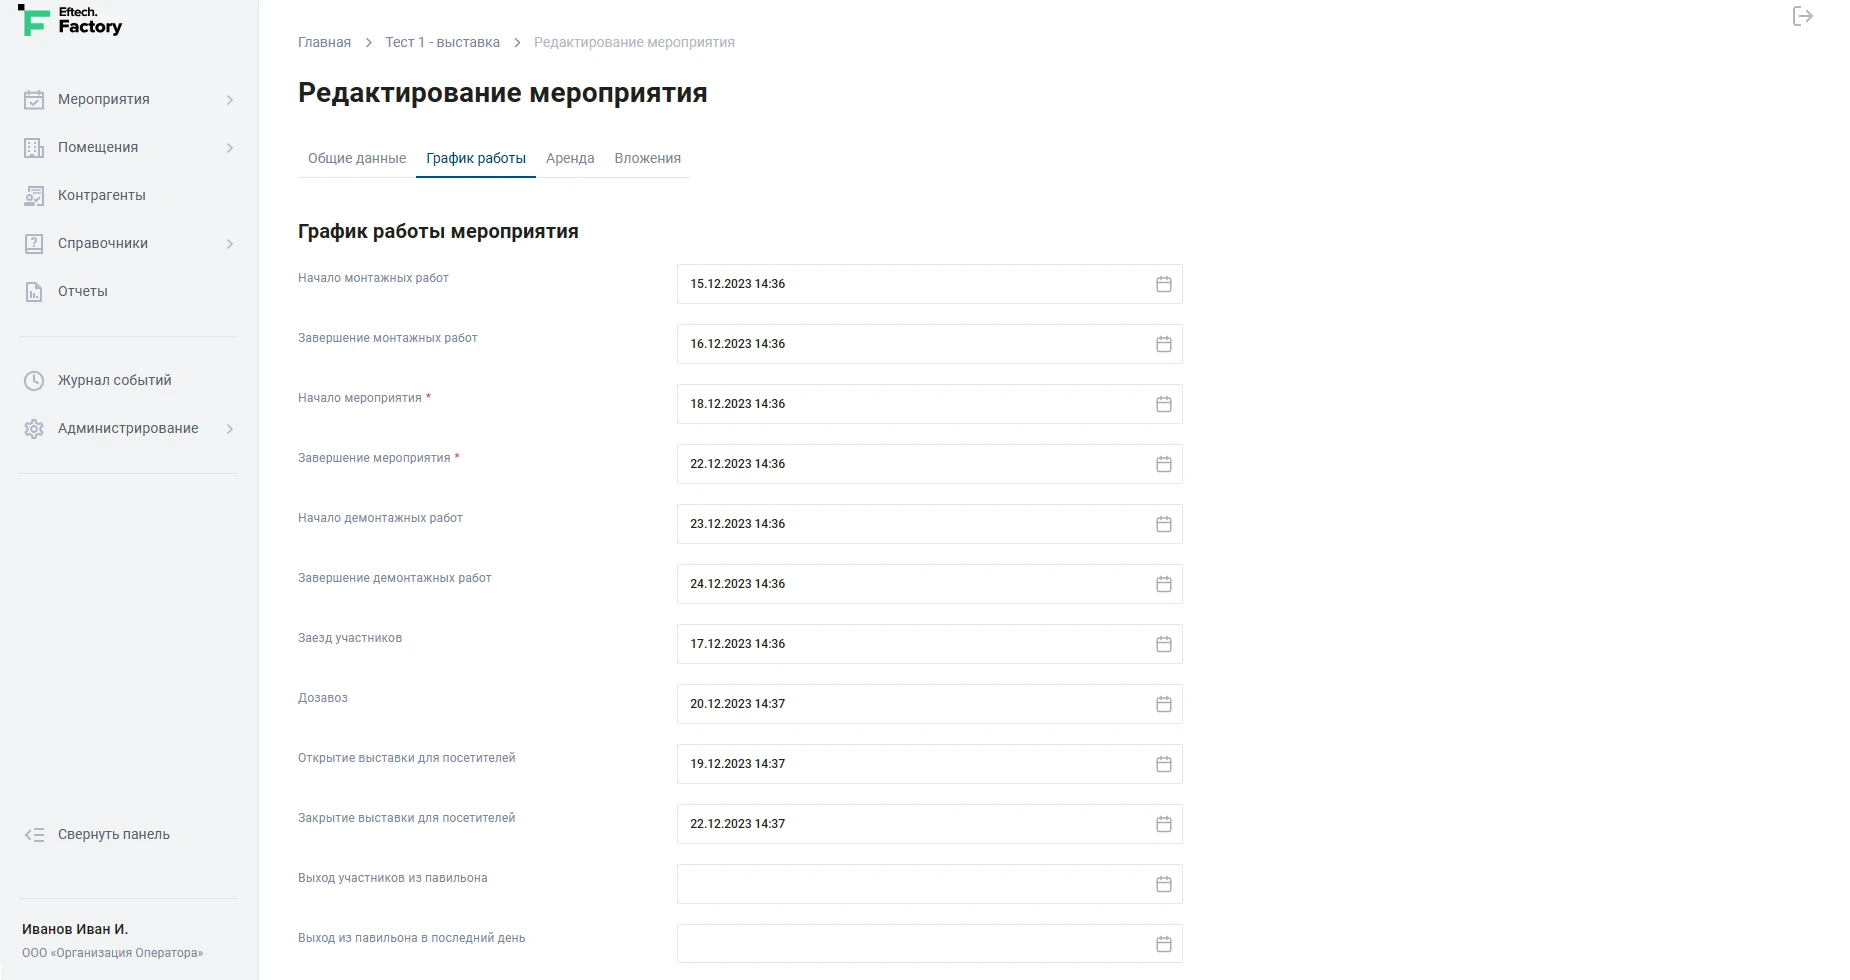Click the 17.12.2023 14:36 date field
Screen dimensions: 1850x980
pyautogui.click(x=929, y=644)
